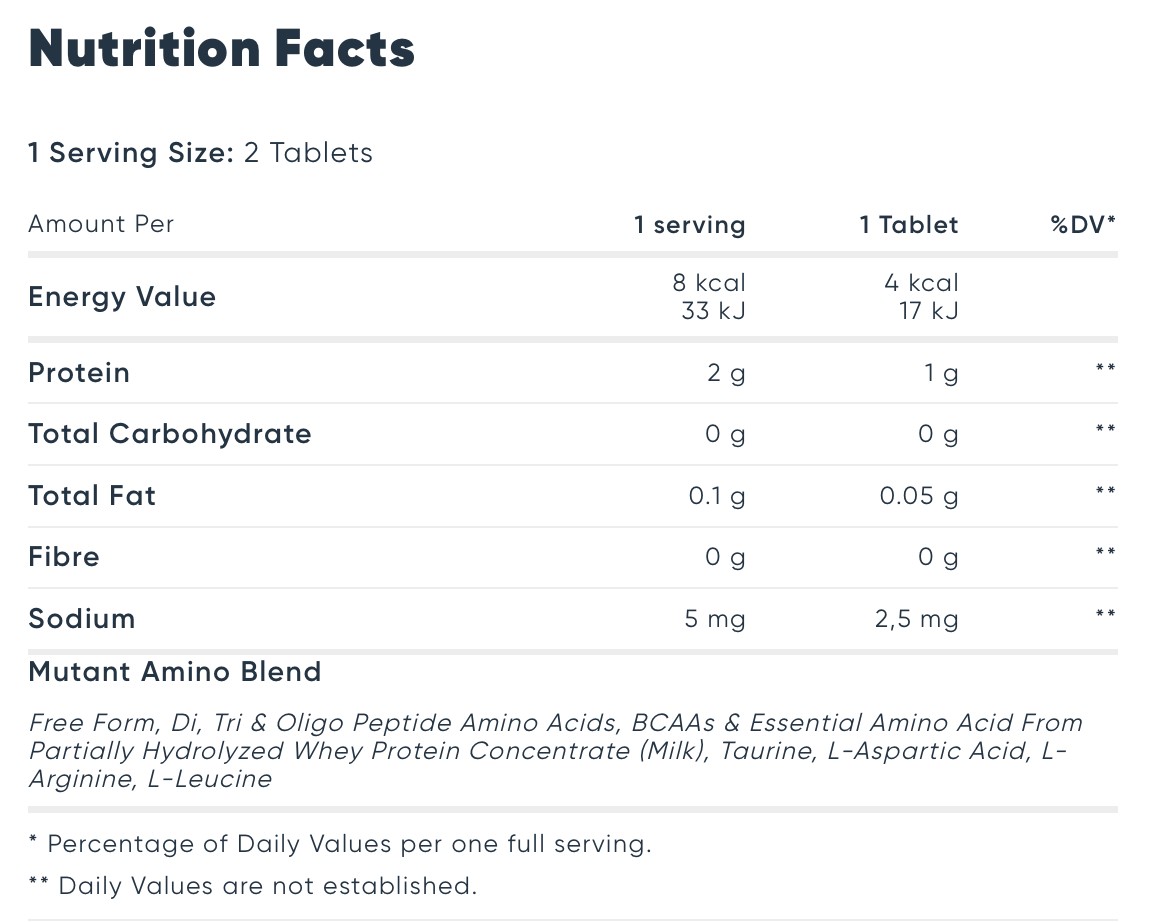Click the Sodium row label
Screen dimensions: 1150x922
pyautogui.click(x=81, y=618)
